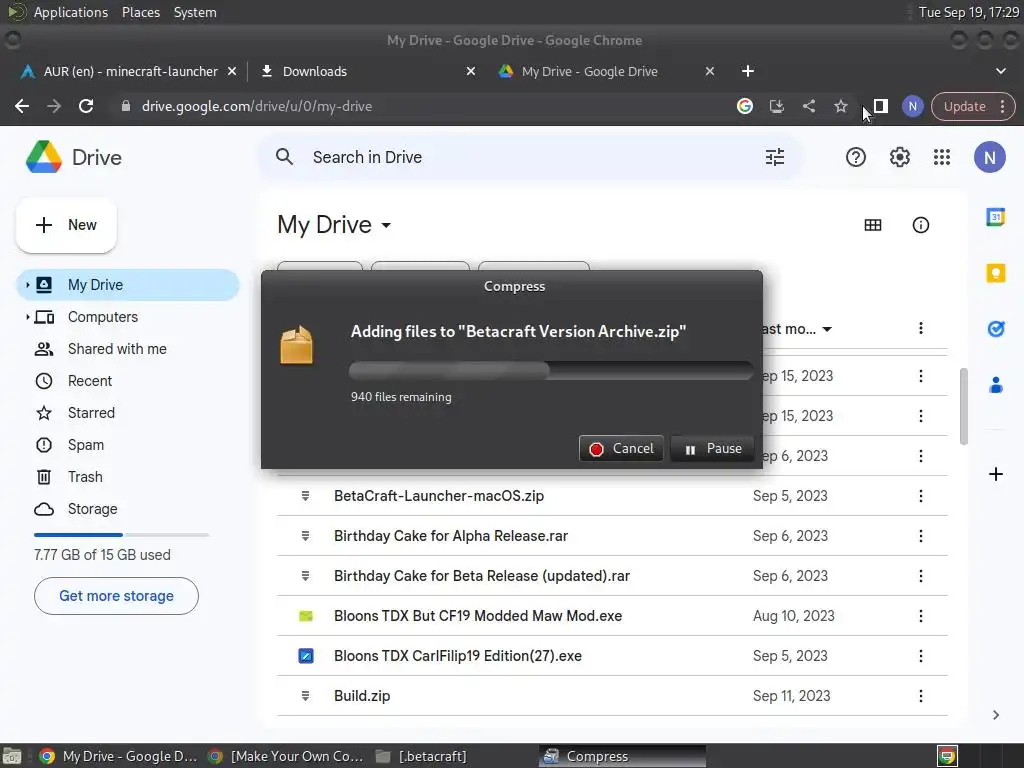The image size is (1024, 768).
Task: Open Applications menu
Action: 71,12
